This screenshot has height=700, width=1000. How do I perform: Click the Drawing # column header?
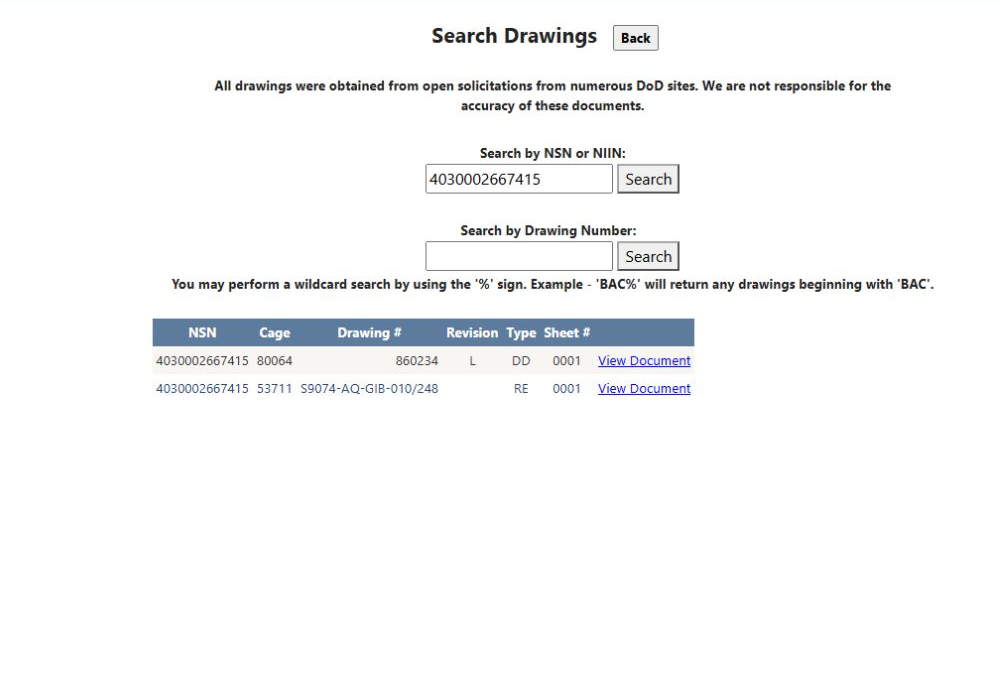click(x=369, y=333)
